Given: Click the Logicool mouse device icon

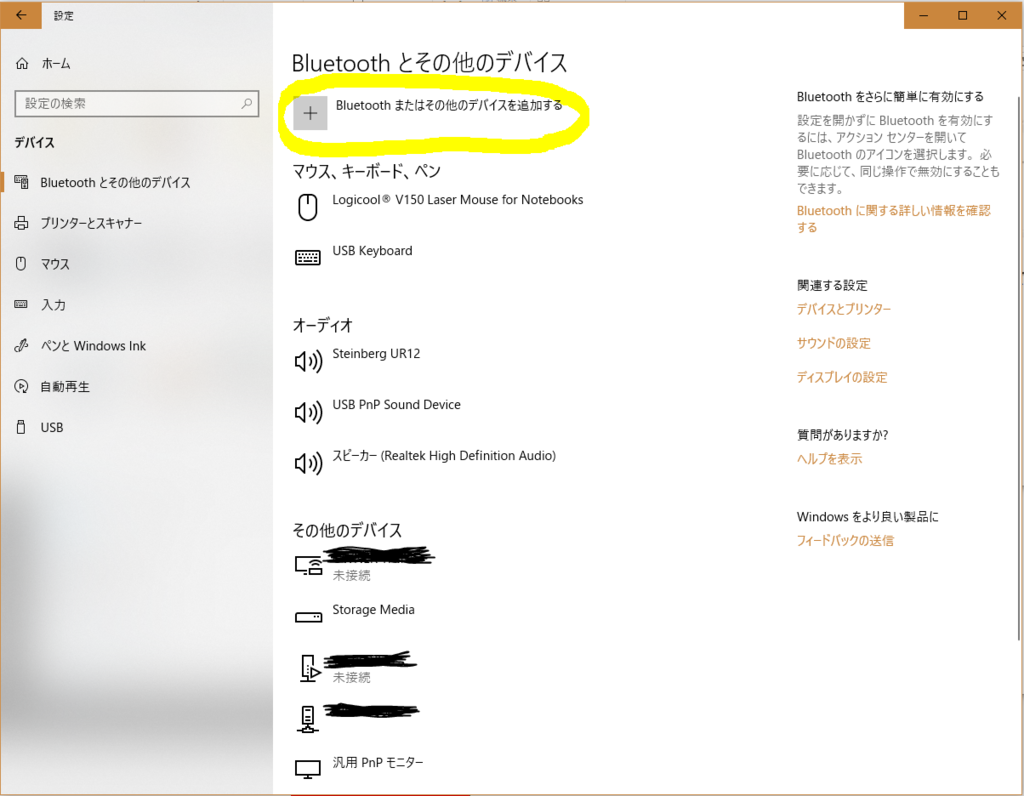Looking at the screenshot, I should 308,207.
